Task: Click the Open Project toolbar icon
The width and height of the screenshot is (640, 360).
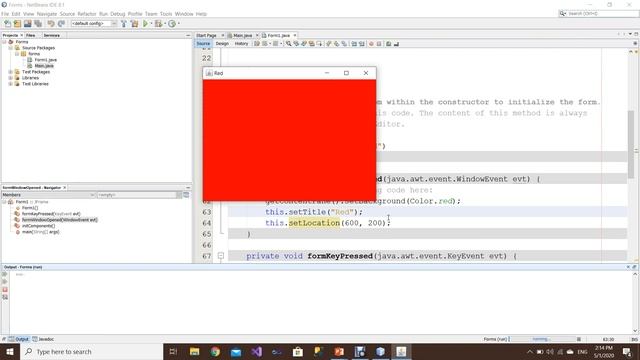Action: click(x=28, y=24)
